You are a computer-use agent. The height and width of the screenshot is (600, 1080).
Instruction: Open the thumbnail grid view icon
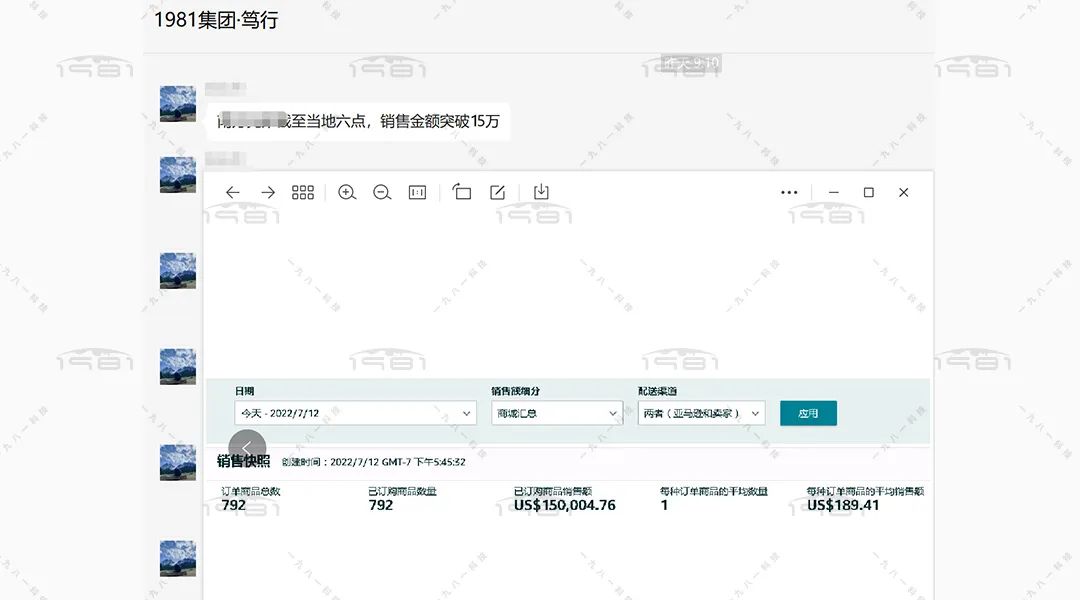(x=303, y=192)
